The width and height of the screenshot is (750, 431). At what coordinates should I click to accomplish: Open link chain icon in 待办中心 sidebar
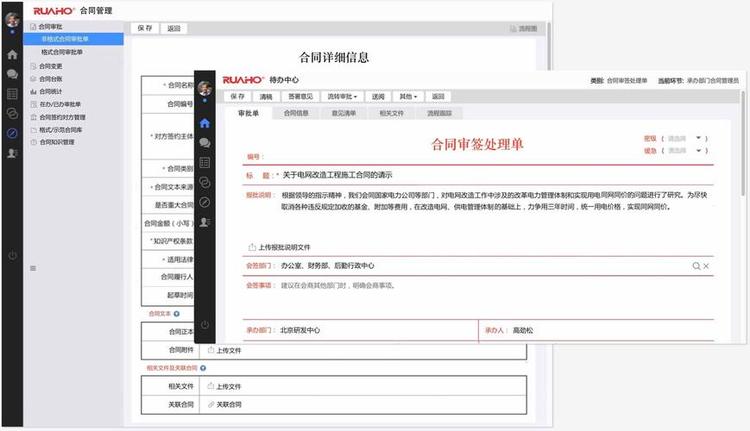(205, 182)
